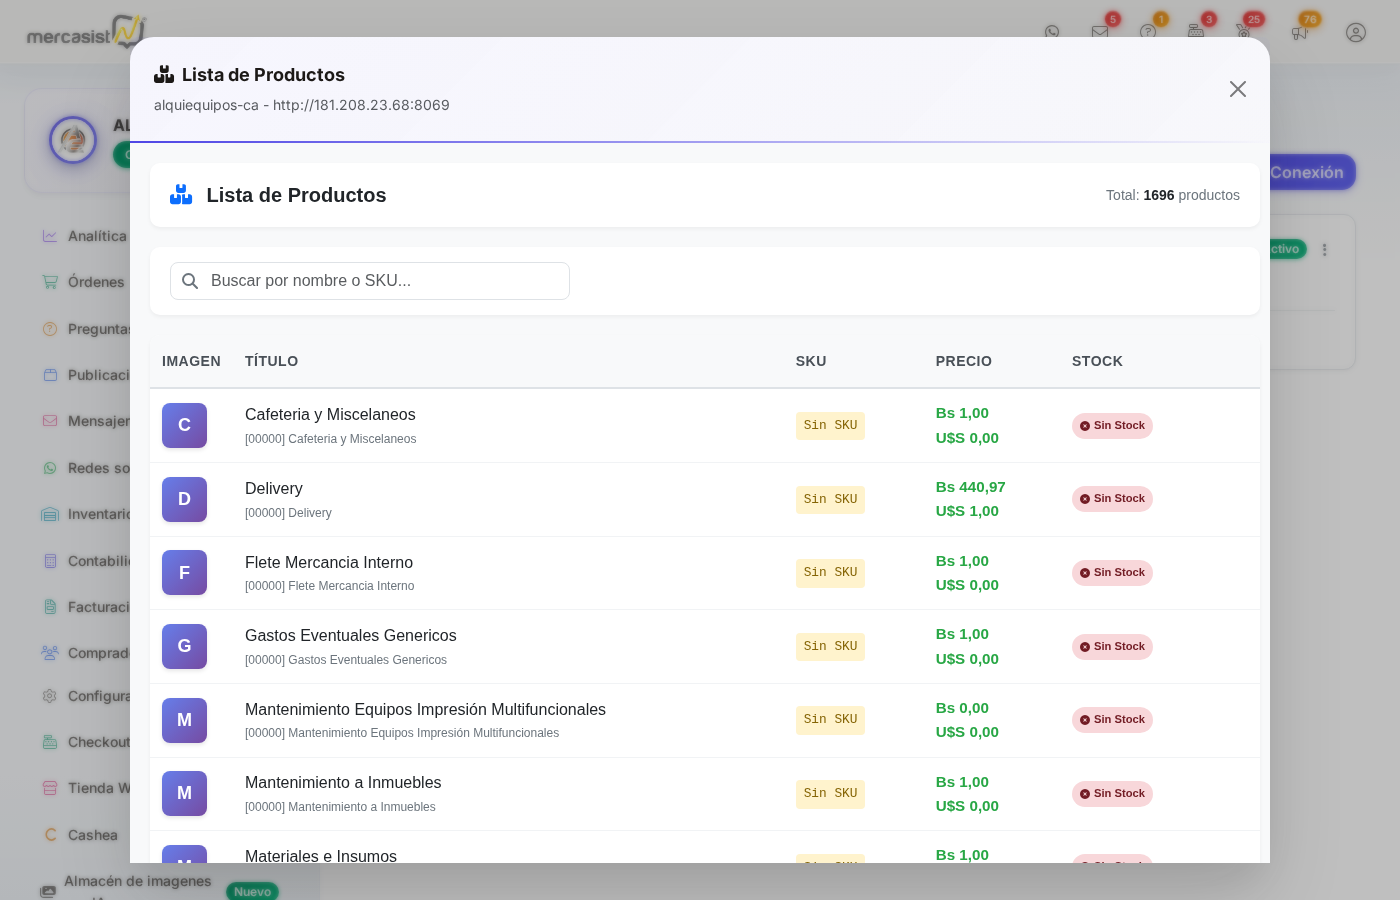The image size is (1400, 900).
Task: Click the Nuevo badge next to Almacén de imágenes
Action: point(252,892)
